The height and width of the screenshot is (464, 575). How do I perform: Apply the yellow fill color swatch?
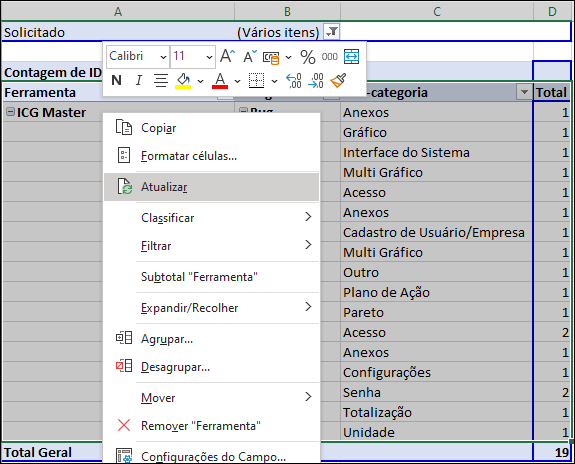click(x=183, y=80)
